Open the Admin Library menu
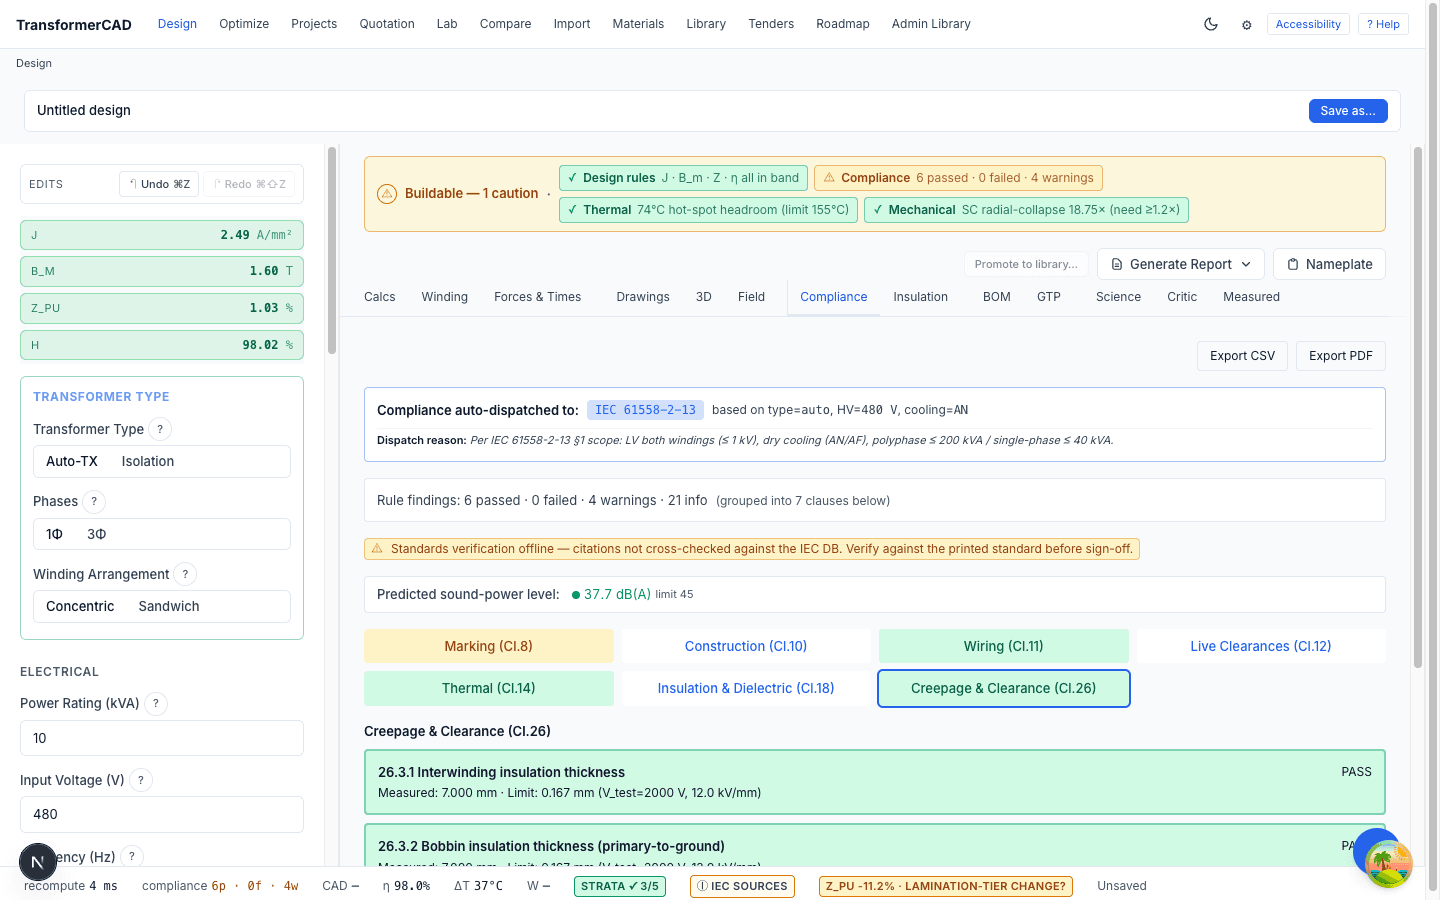The height and width of the screenshot is (900, 1440). (x=931, y=24)
